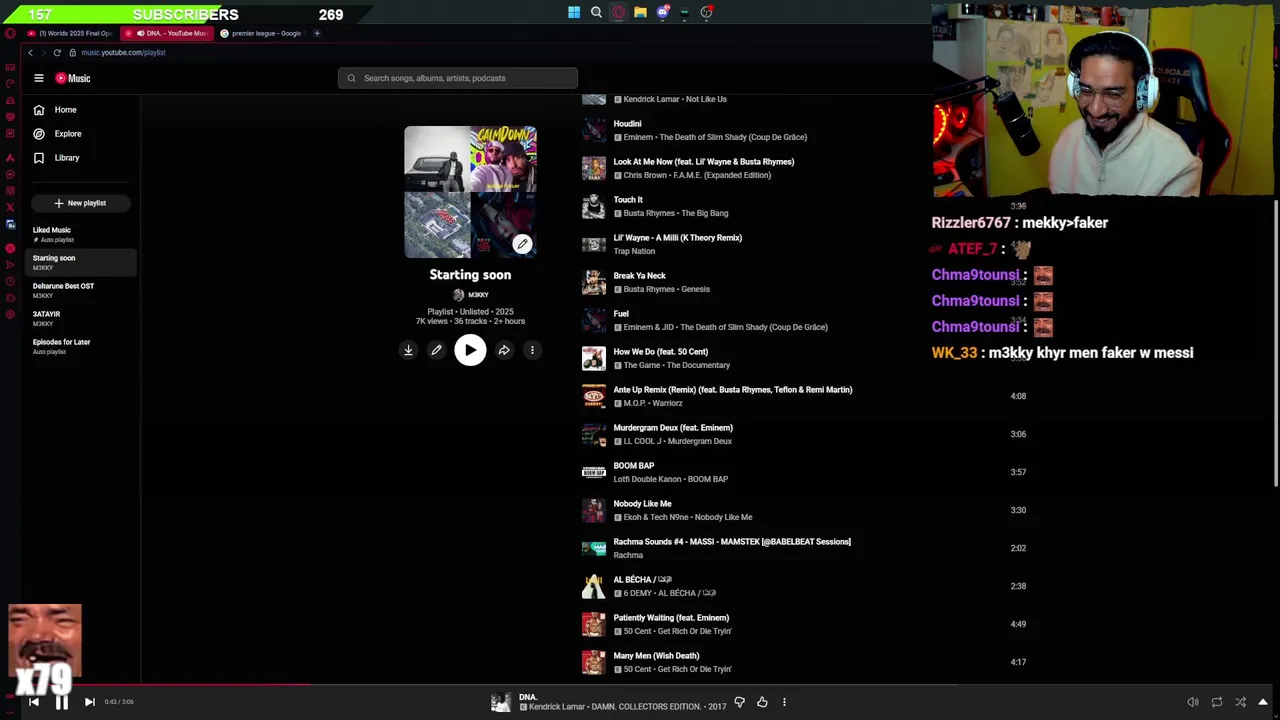Open Discord from taskbar
This screenshot has width=1280, height=720.
(662, 12)
